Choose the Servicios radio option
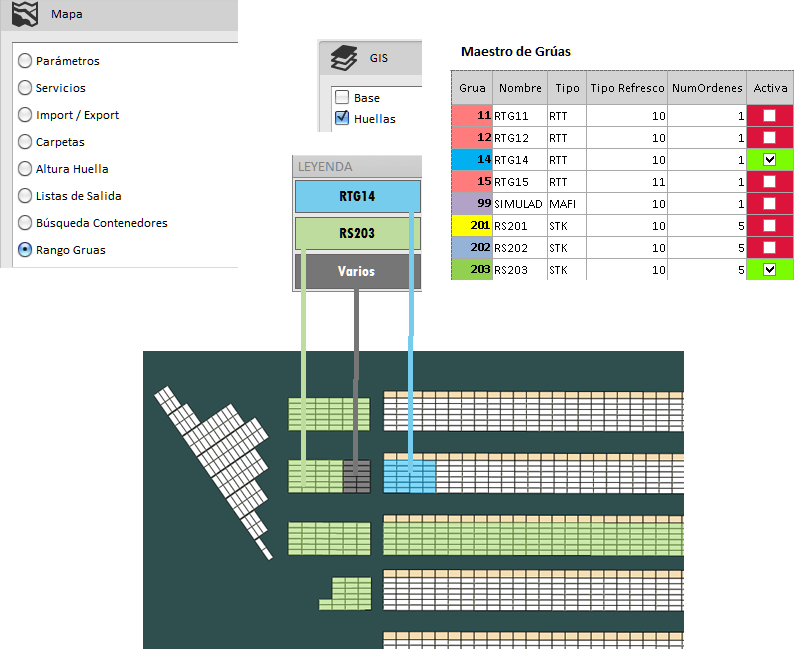 (x=25, y=88)
